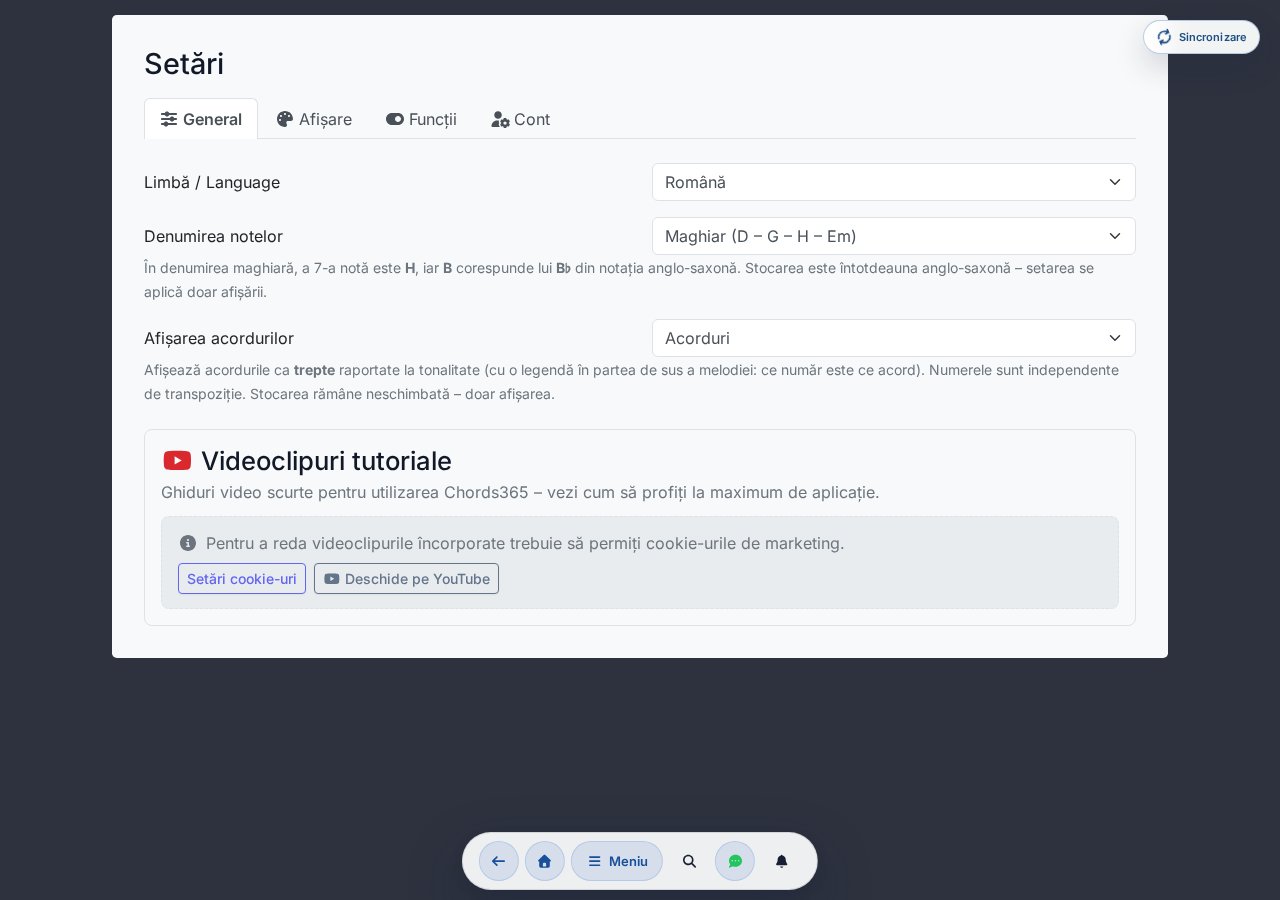Screen dimensions: 1280x900
Task: Go to home via house icon
Action: [545, 861]
